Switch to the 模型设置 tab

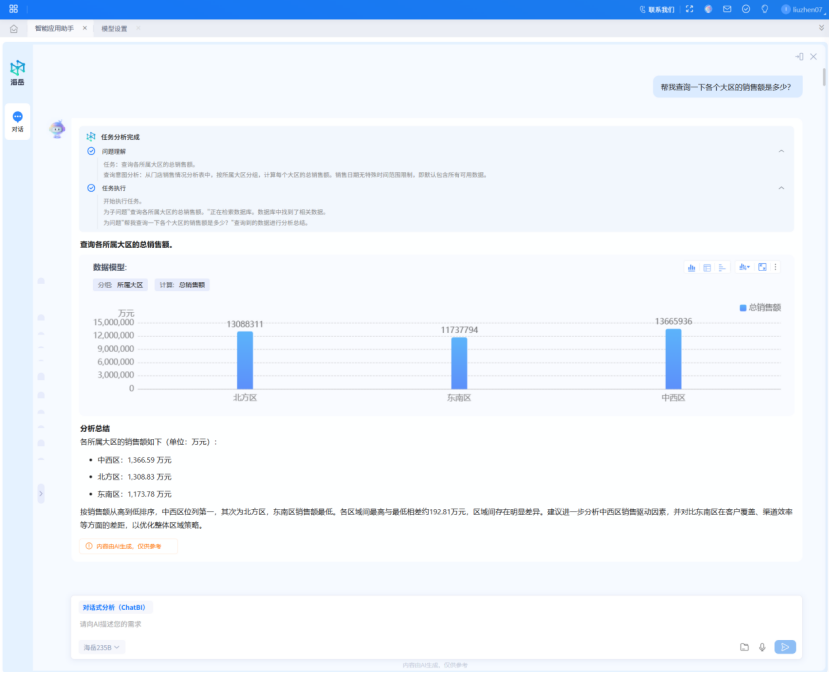coord(114,28)
